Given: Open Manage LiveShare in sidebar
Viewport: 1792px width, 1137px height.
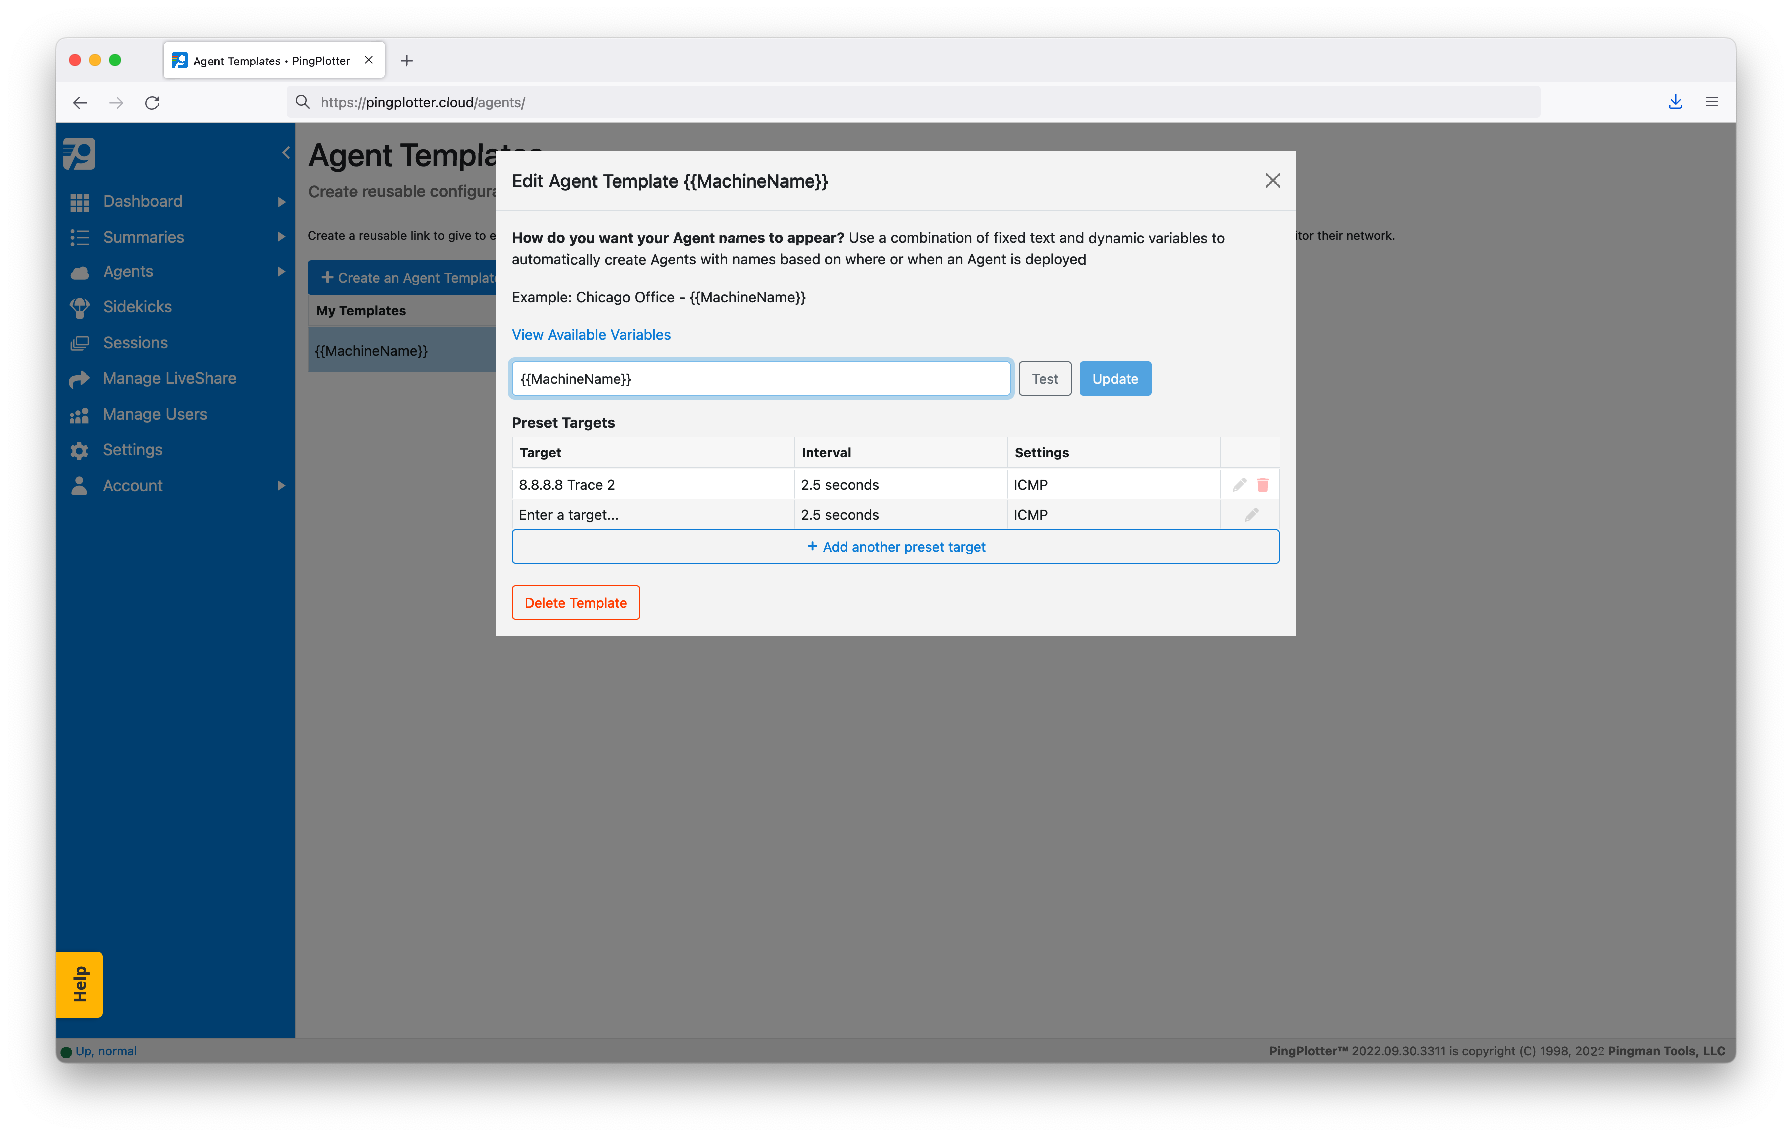Looking at the screenshot, I should pyautogui.click(x=169, y=378).
